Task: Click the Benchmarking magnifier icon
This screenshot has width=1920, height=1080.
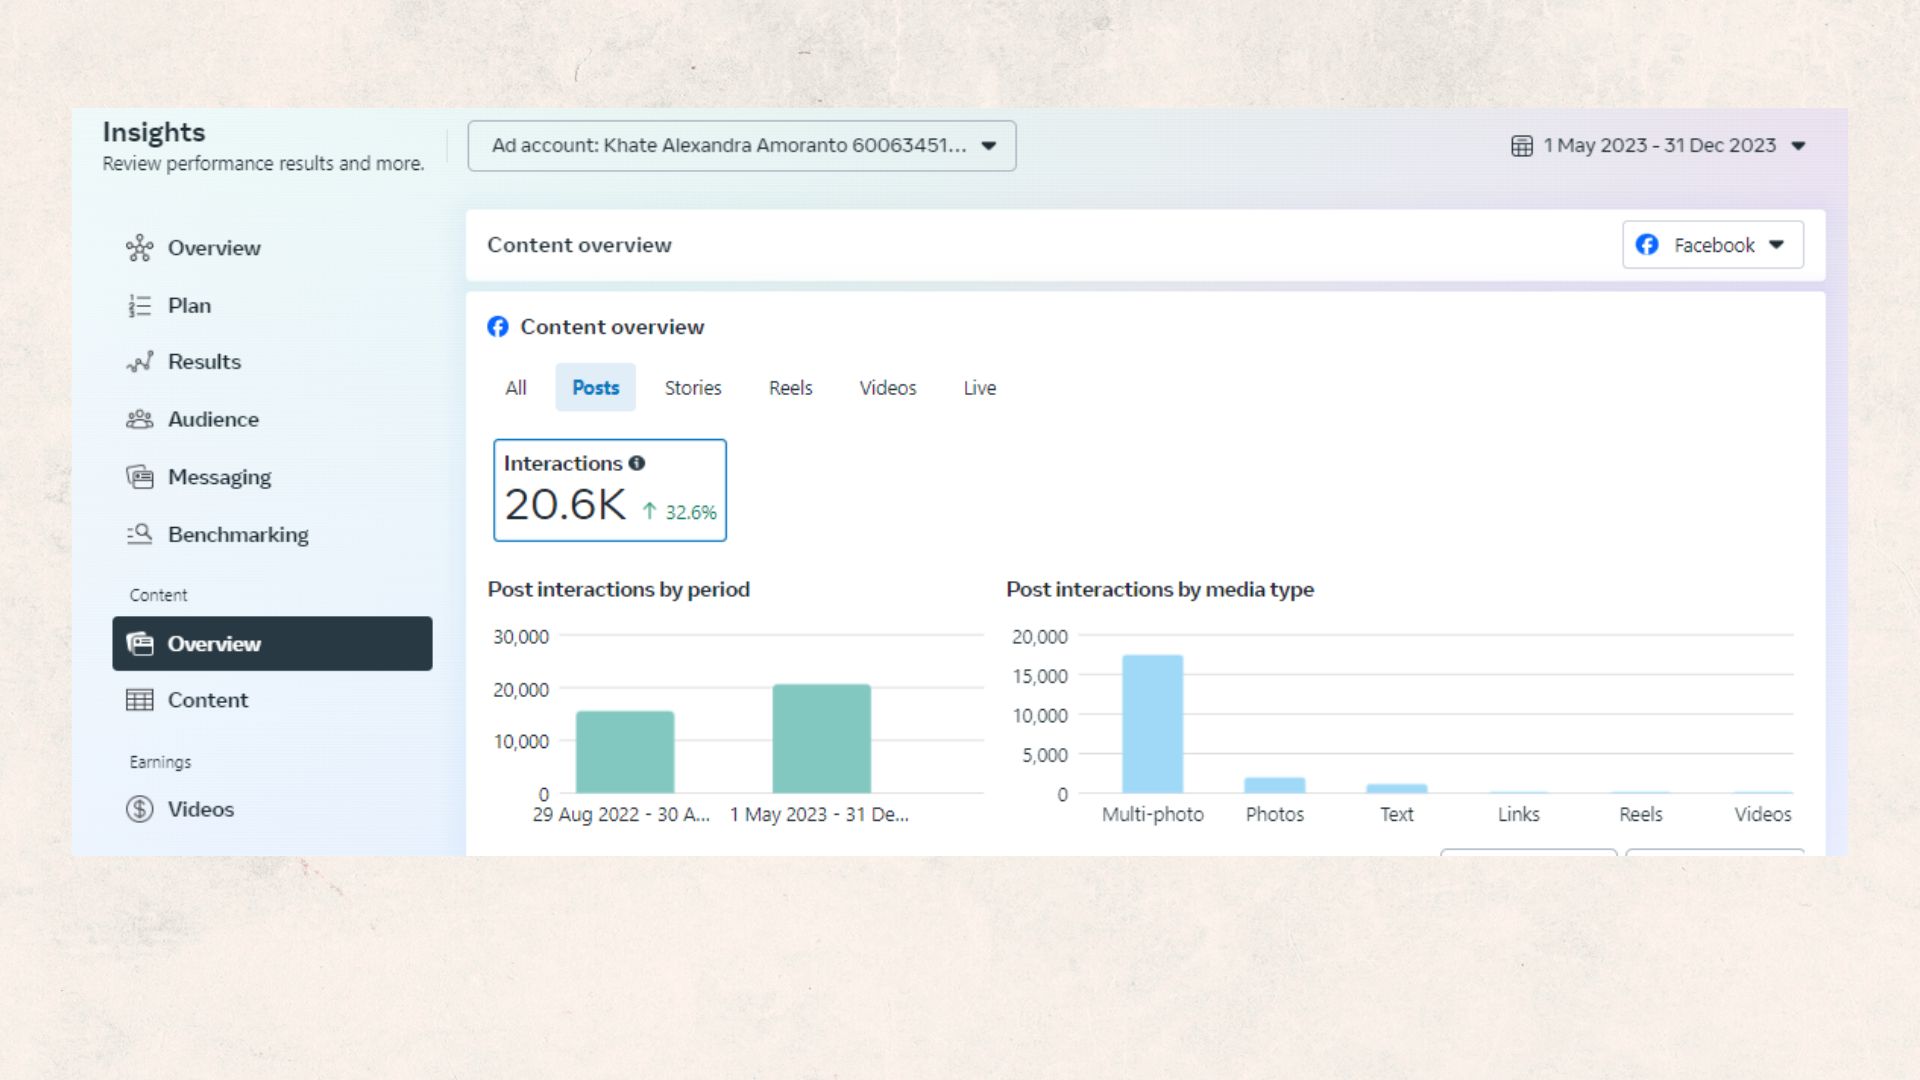Action: 139,534
